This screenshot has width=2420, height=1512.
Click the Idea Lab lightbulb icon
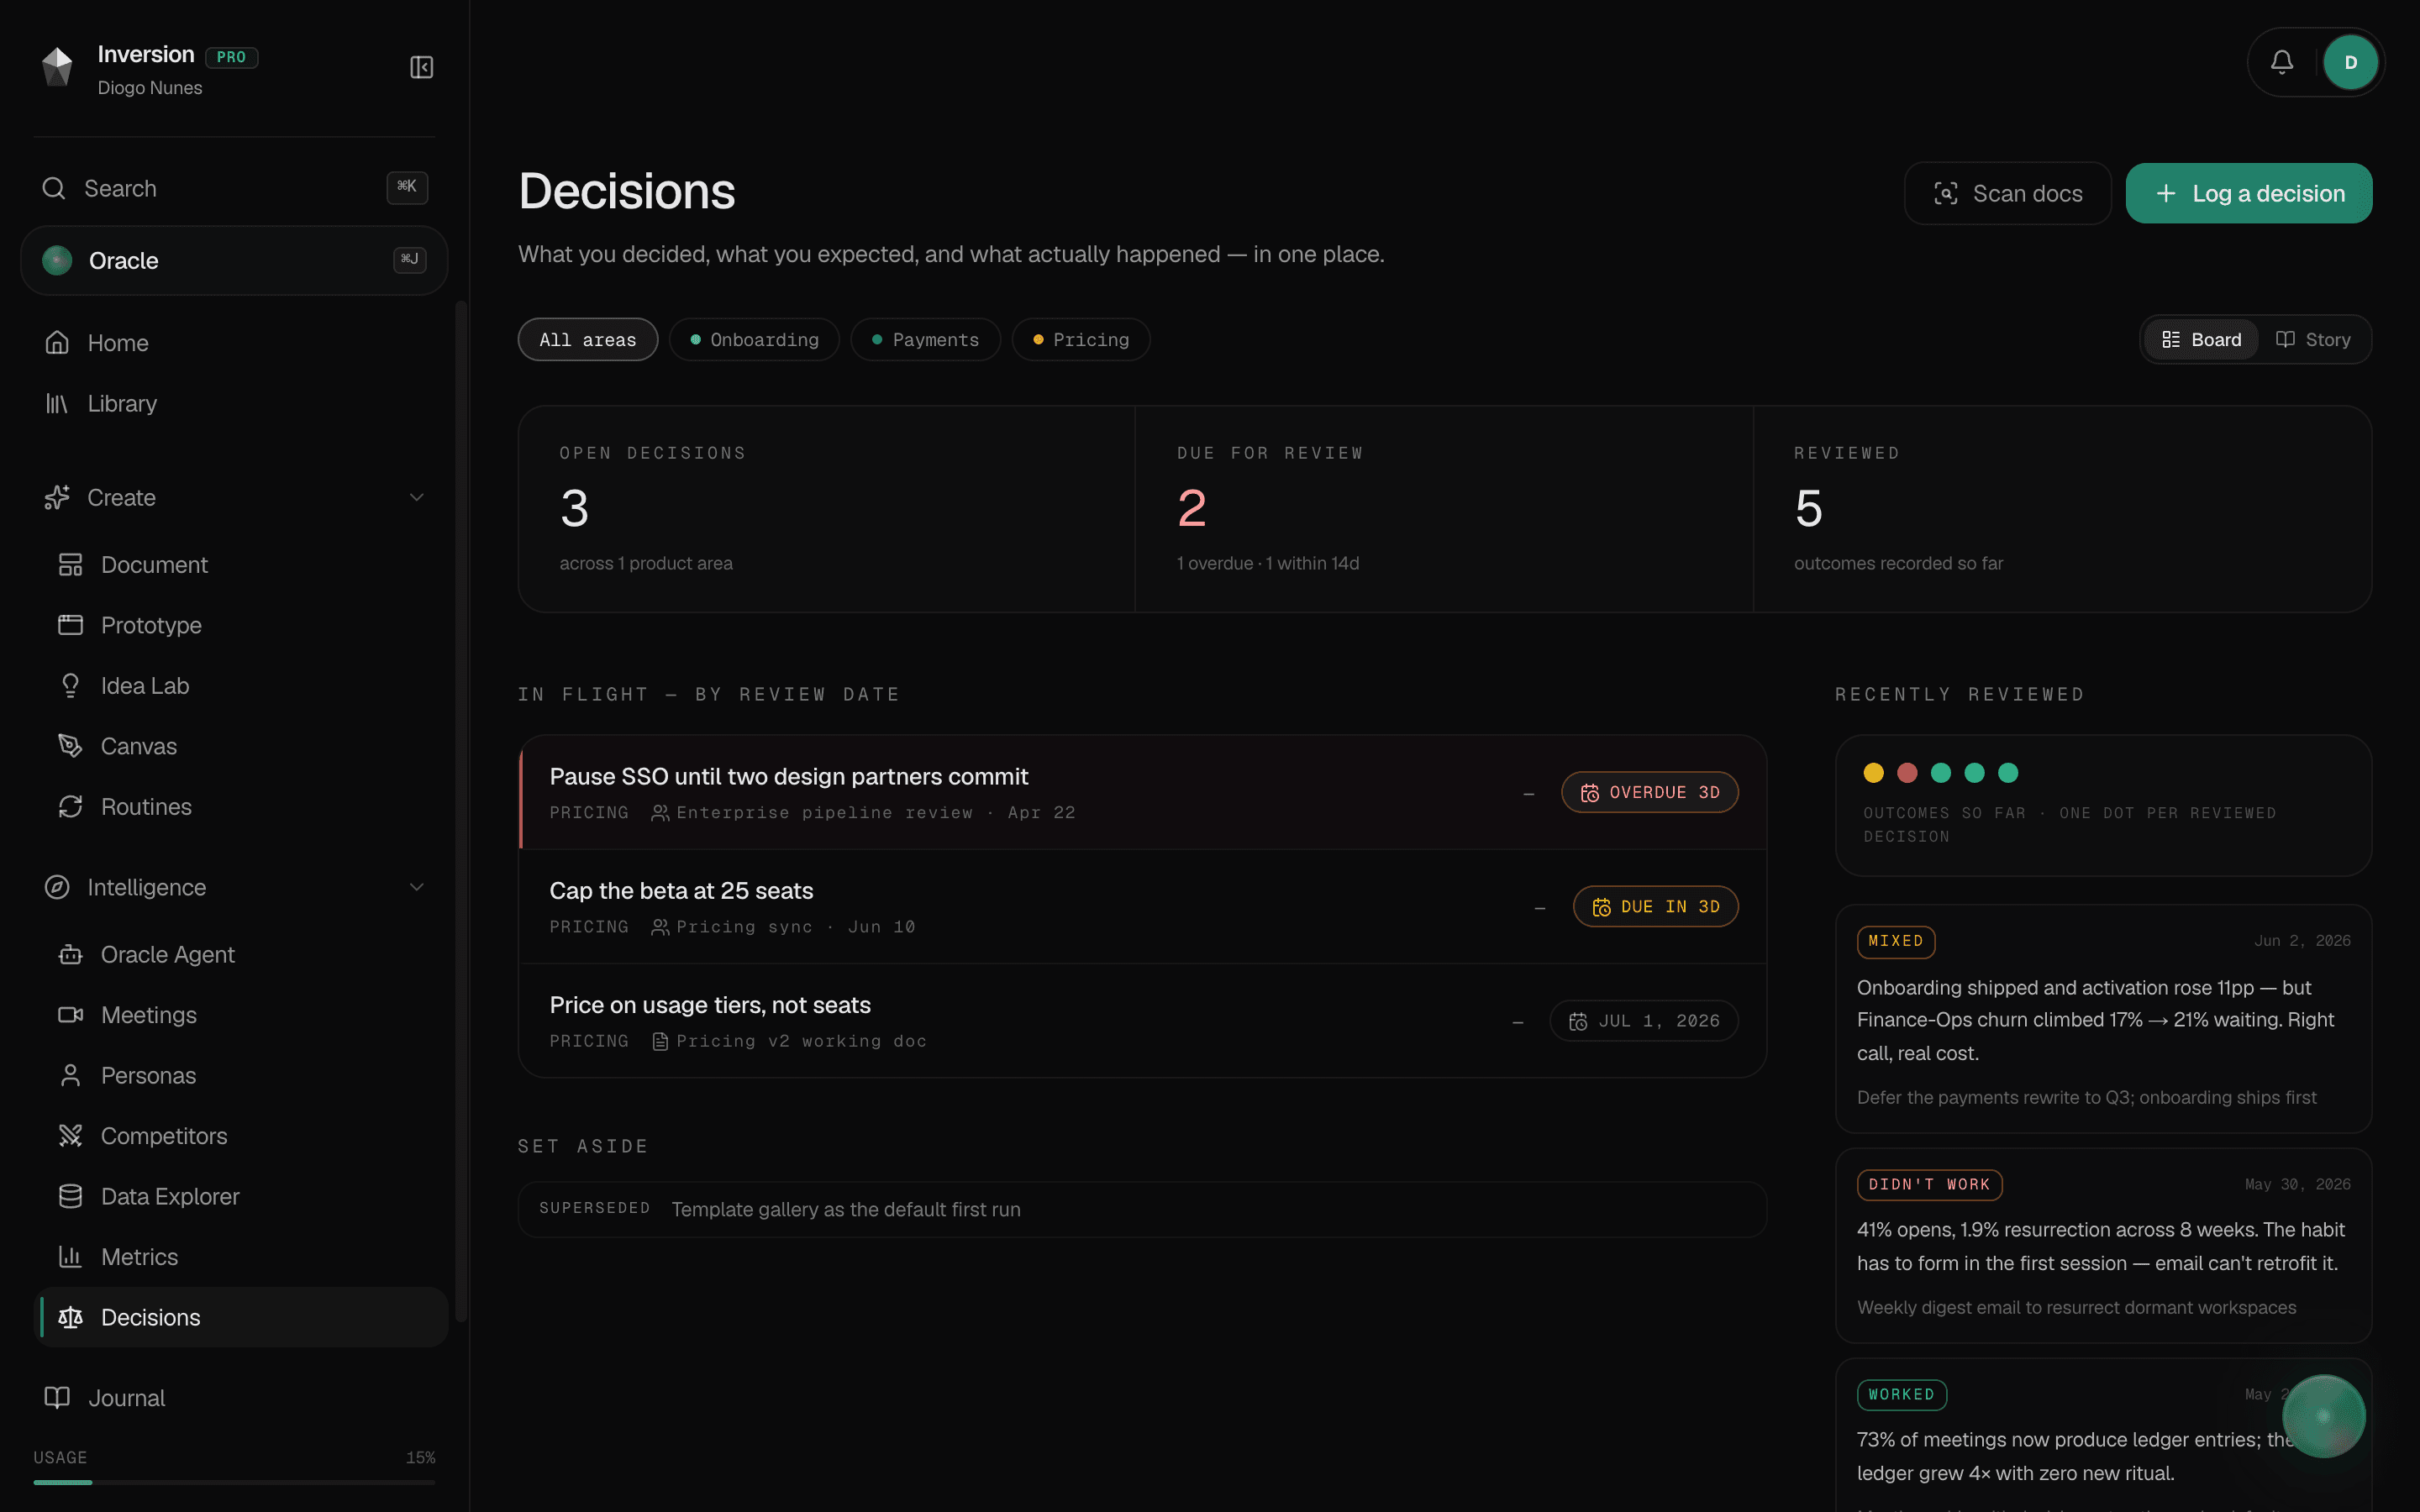pyautogui.click(x=70, y=685)
